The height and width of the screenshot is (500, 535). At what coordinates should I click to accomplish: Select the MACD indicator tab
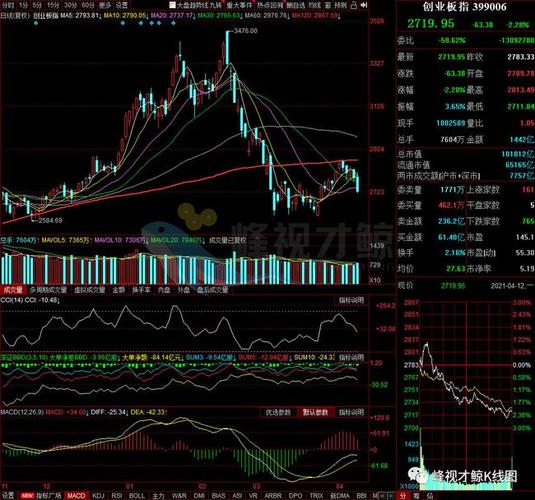pyautogui.click(x=76, y=495)
